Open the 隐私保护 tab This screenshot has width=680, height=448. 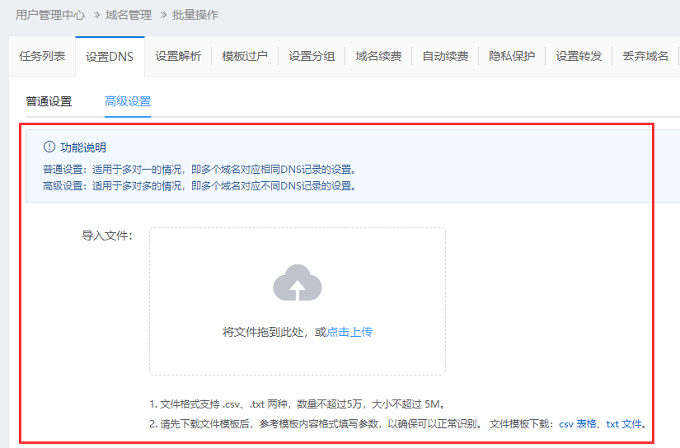click(512, 56)
